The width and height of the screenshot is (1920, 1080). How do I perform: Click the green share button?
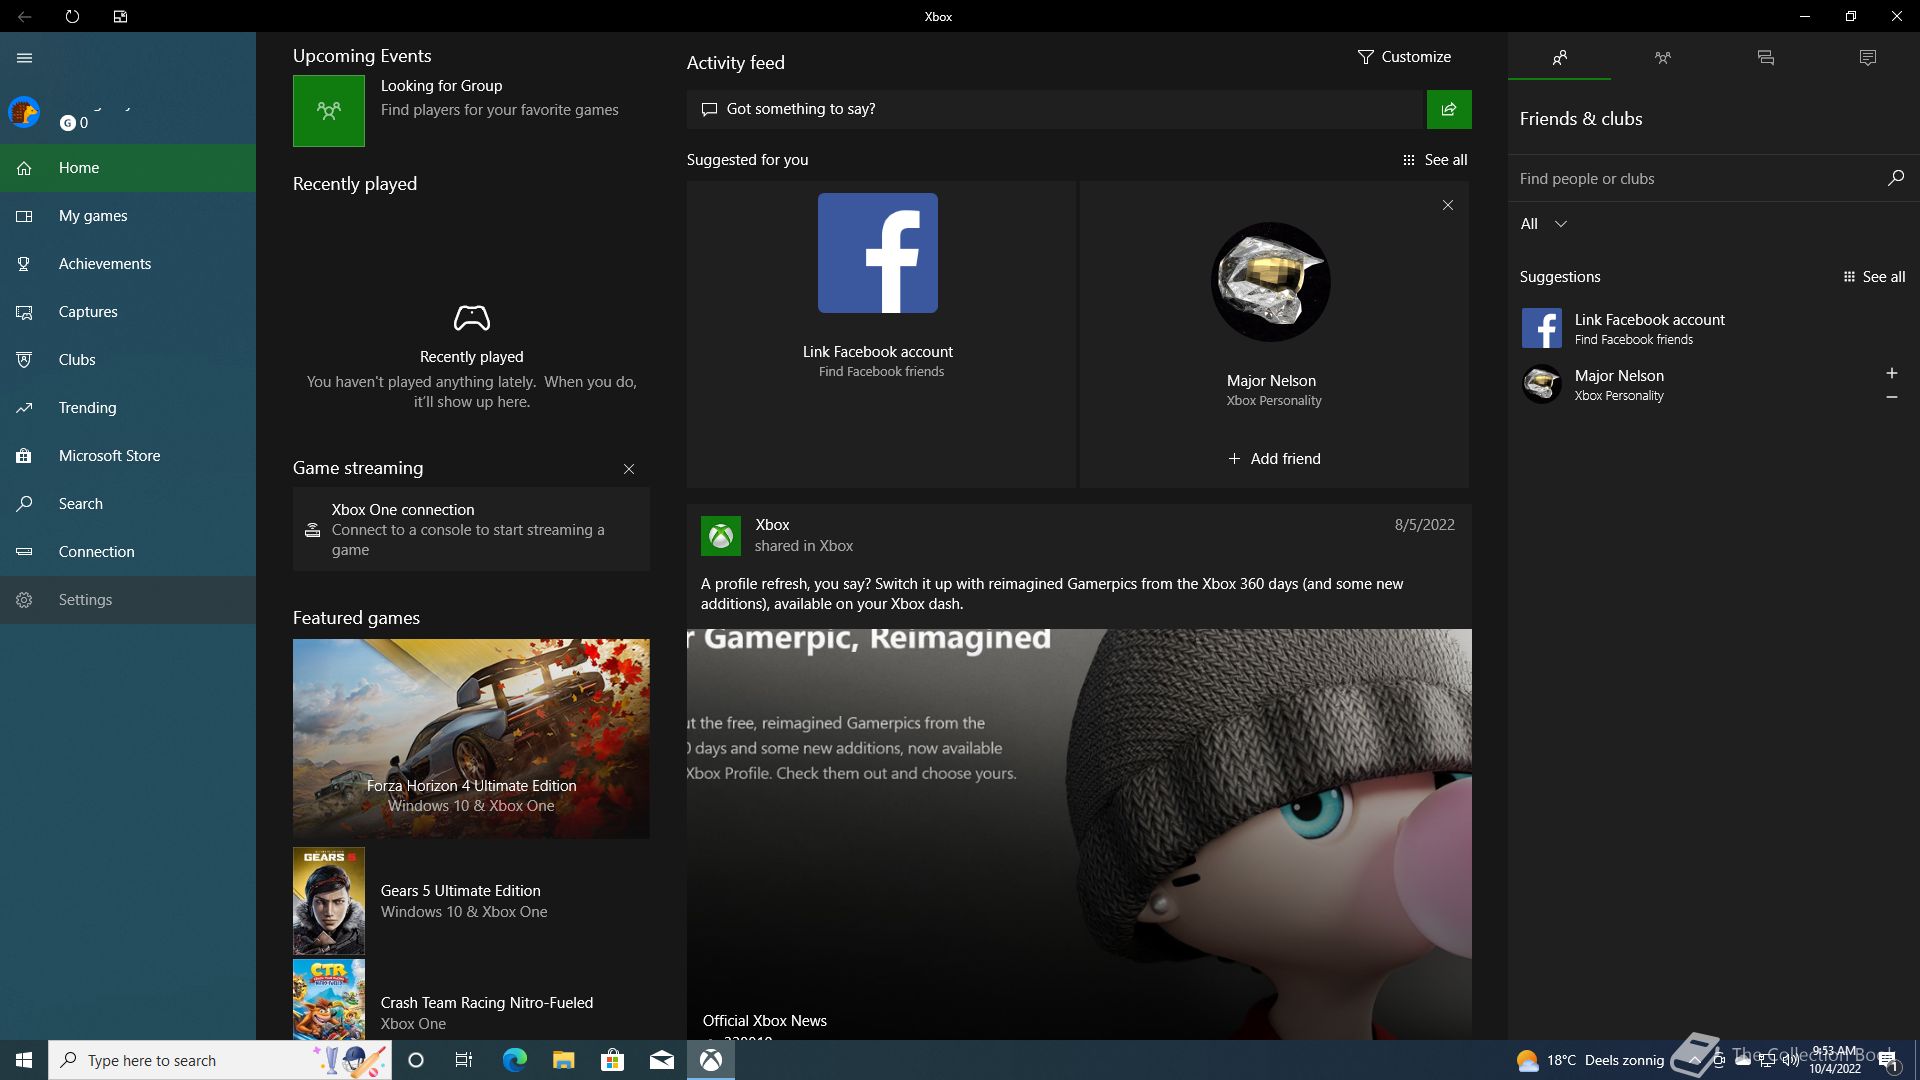[x=1449, y=109]
